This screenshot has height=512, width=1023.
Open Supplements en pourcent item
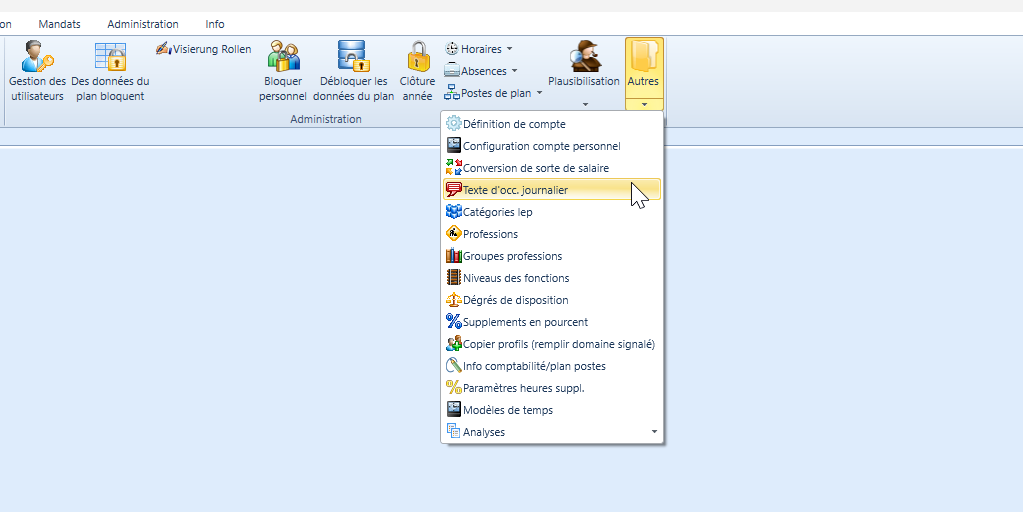point(525,322)
